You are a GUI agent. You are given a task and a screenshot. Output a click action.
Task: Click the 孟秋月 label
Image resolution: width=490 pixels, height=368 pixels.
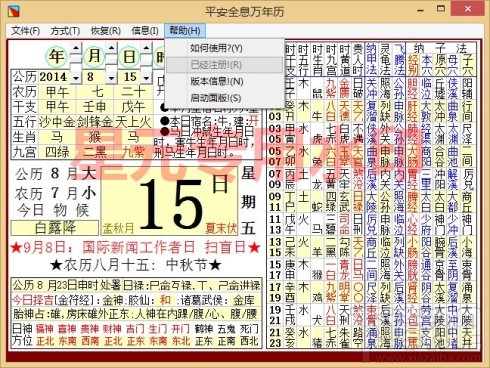coord(118,228)
